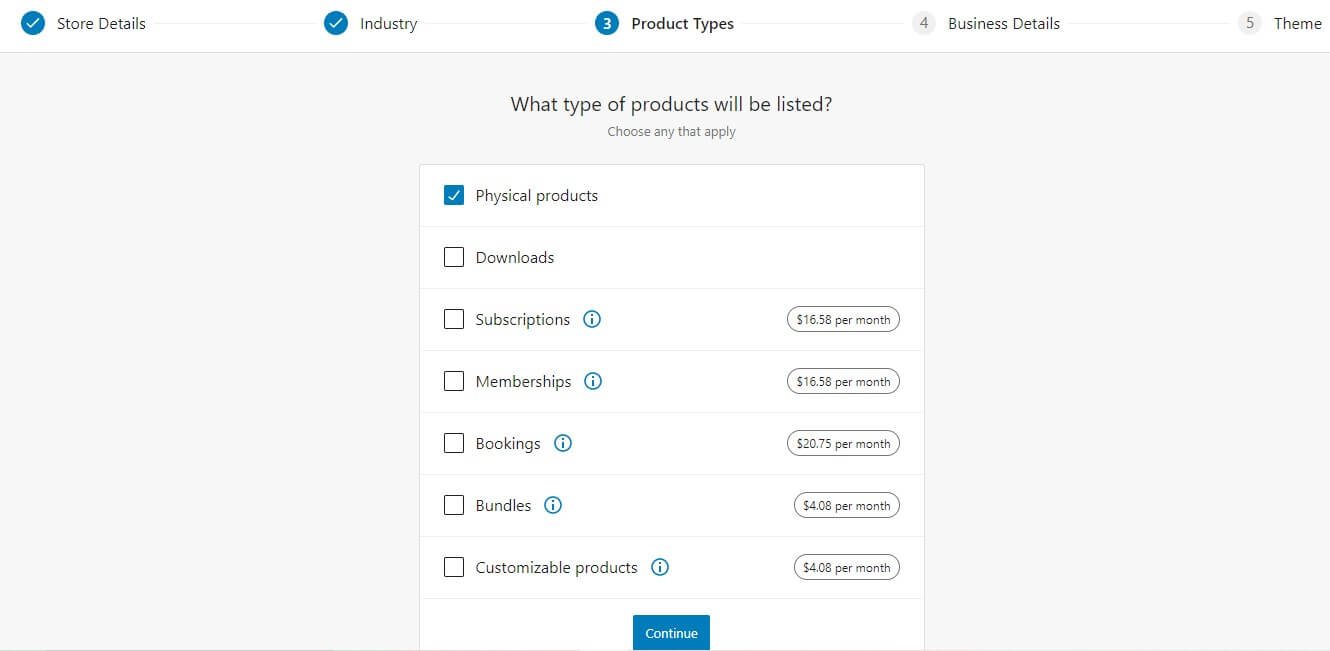Screen dimensions: 1330x651
Task: Select the Memberships checkbox
Action: 454,382
